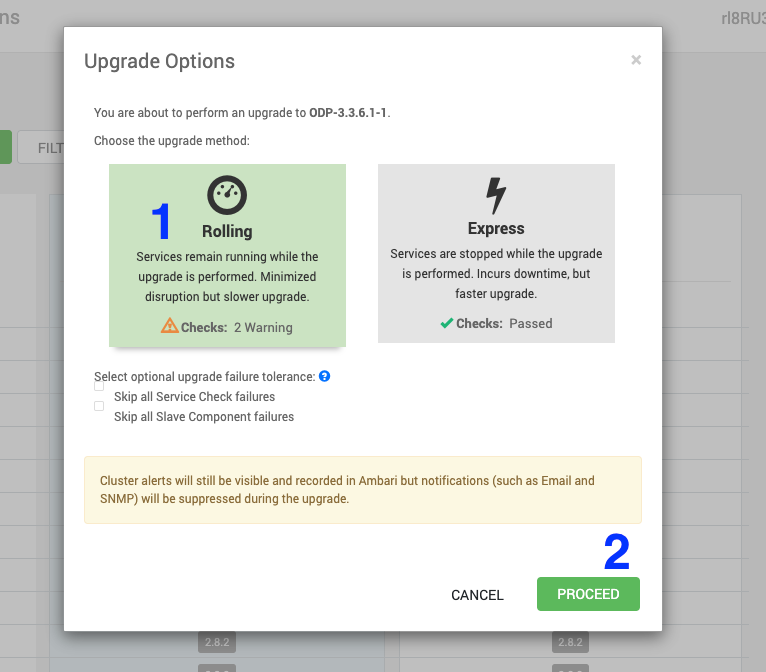Click the Upgrade Options dialog title
Screen dimensions: 766x672
160,61
